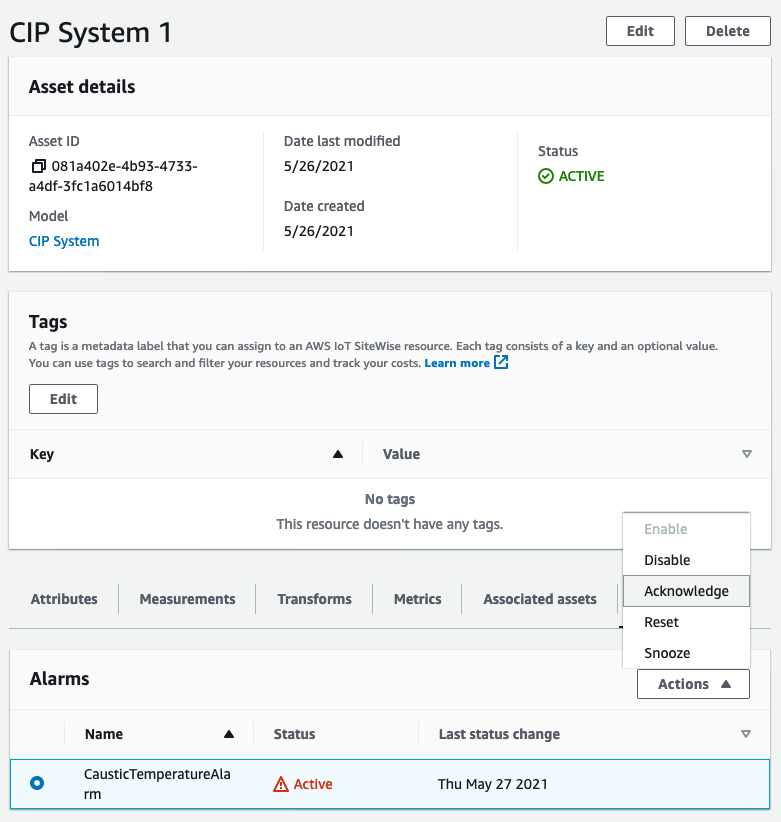Open the external link icon beside Learn more
Screen dimensions: 781x822
(501, 362)
